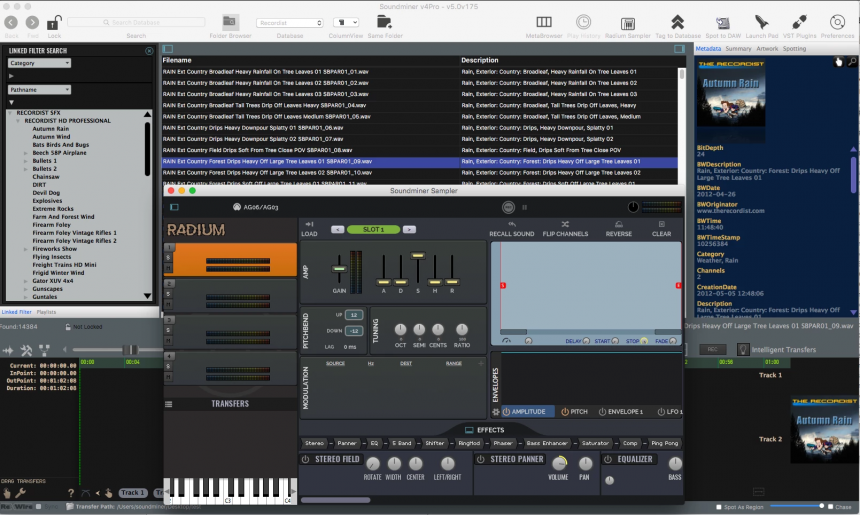
Task: Open Play History clock icon
Action: click(583, 22)
